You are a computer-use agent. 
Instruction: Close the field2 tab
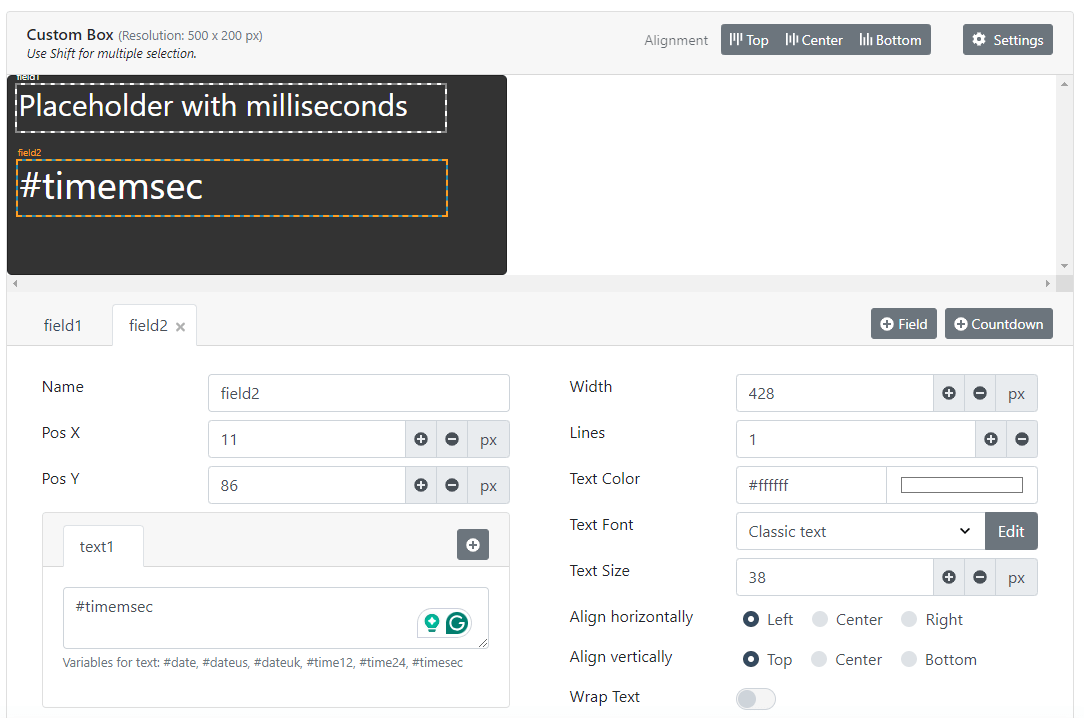tap(180, 325)
